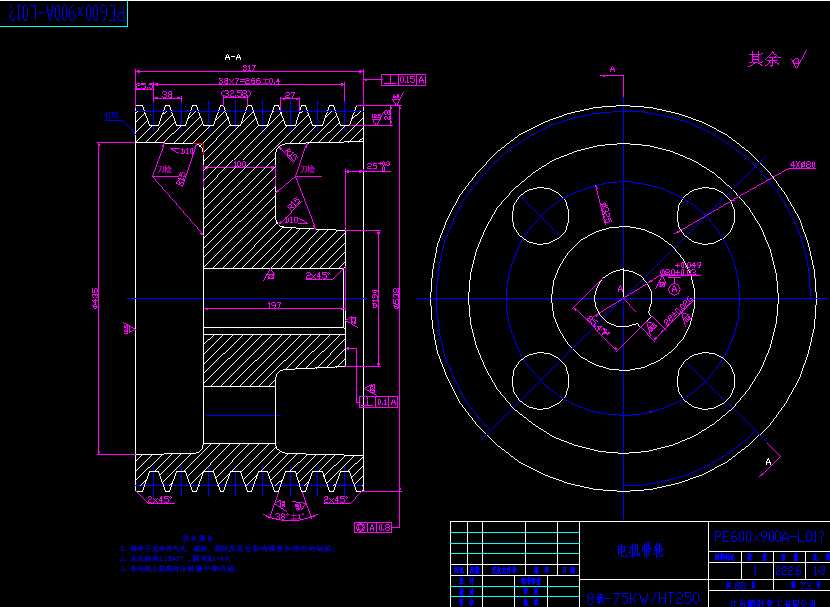The width and height of the screenshot is (830, 607).
Task: Select the (32.58) reference dimension
Action: 236,94
